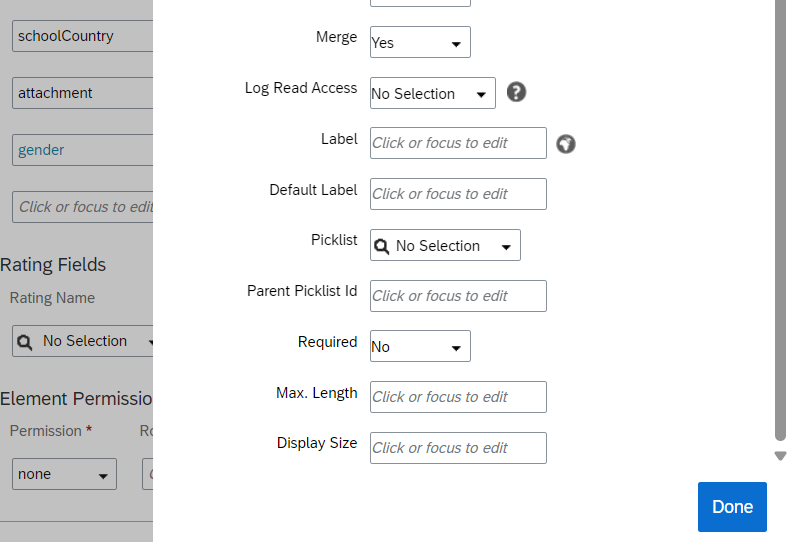Click the Parent Picklist Id field
This screenshot has height=542, width=790.
coord(458,296)
